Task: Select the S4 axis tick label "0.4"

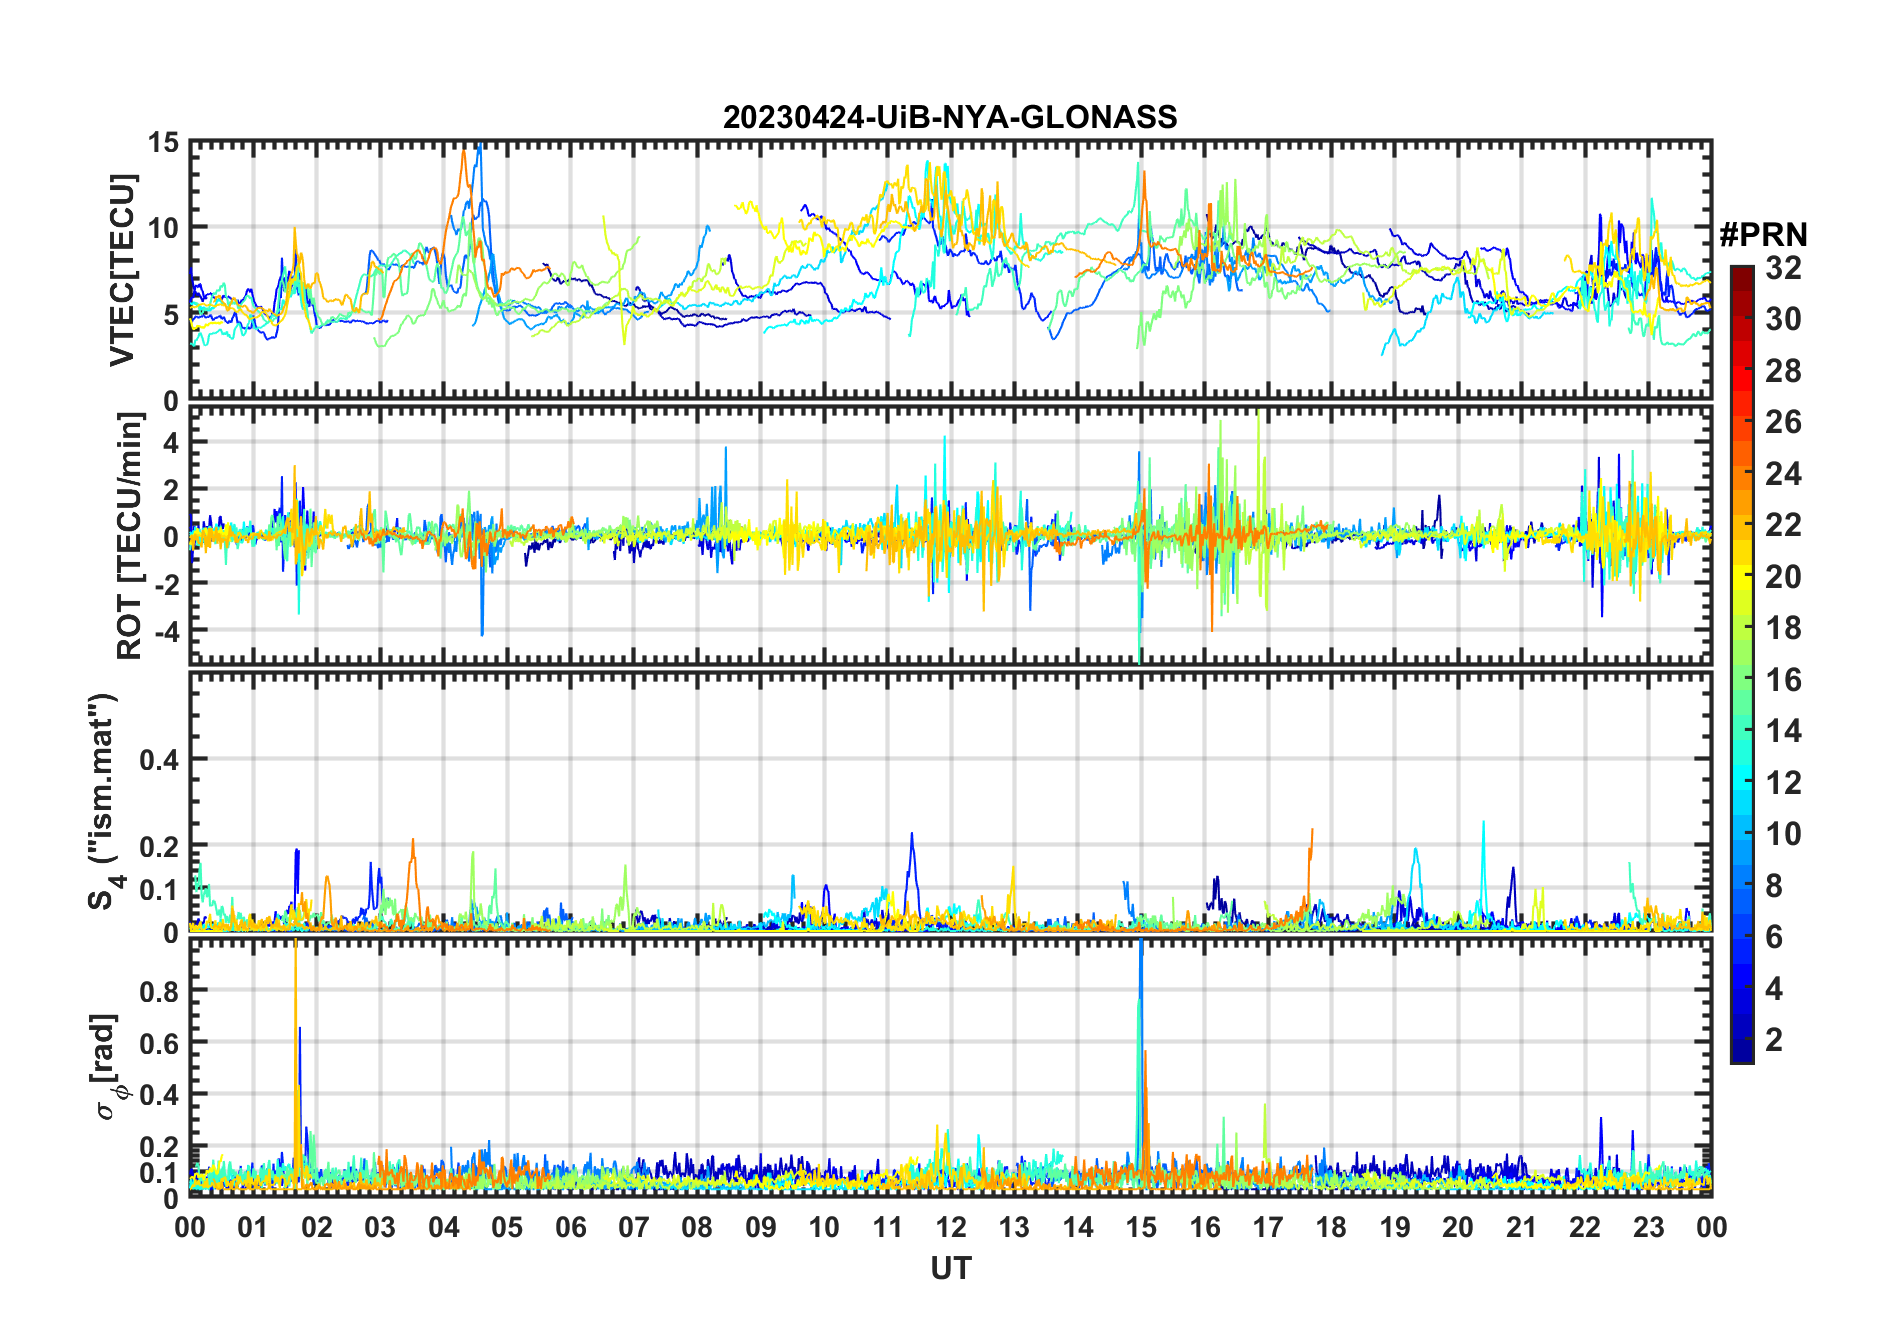Action: [159, 760]
